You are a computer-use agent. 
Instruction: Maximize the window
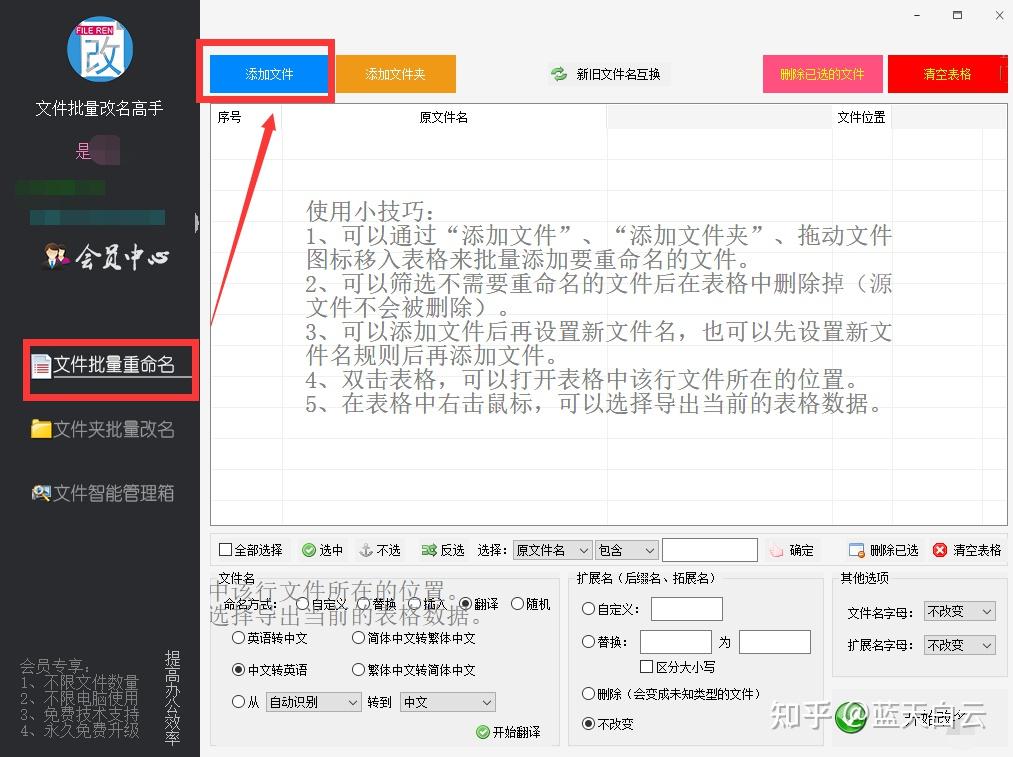point(957,15)
